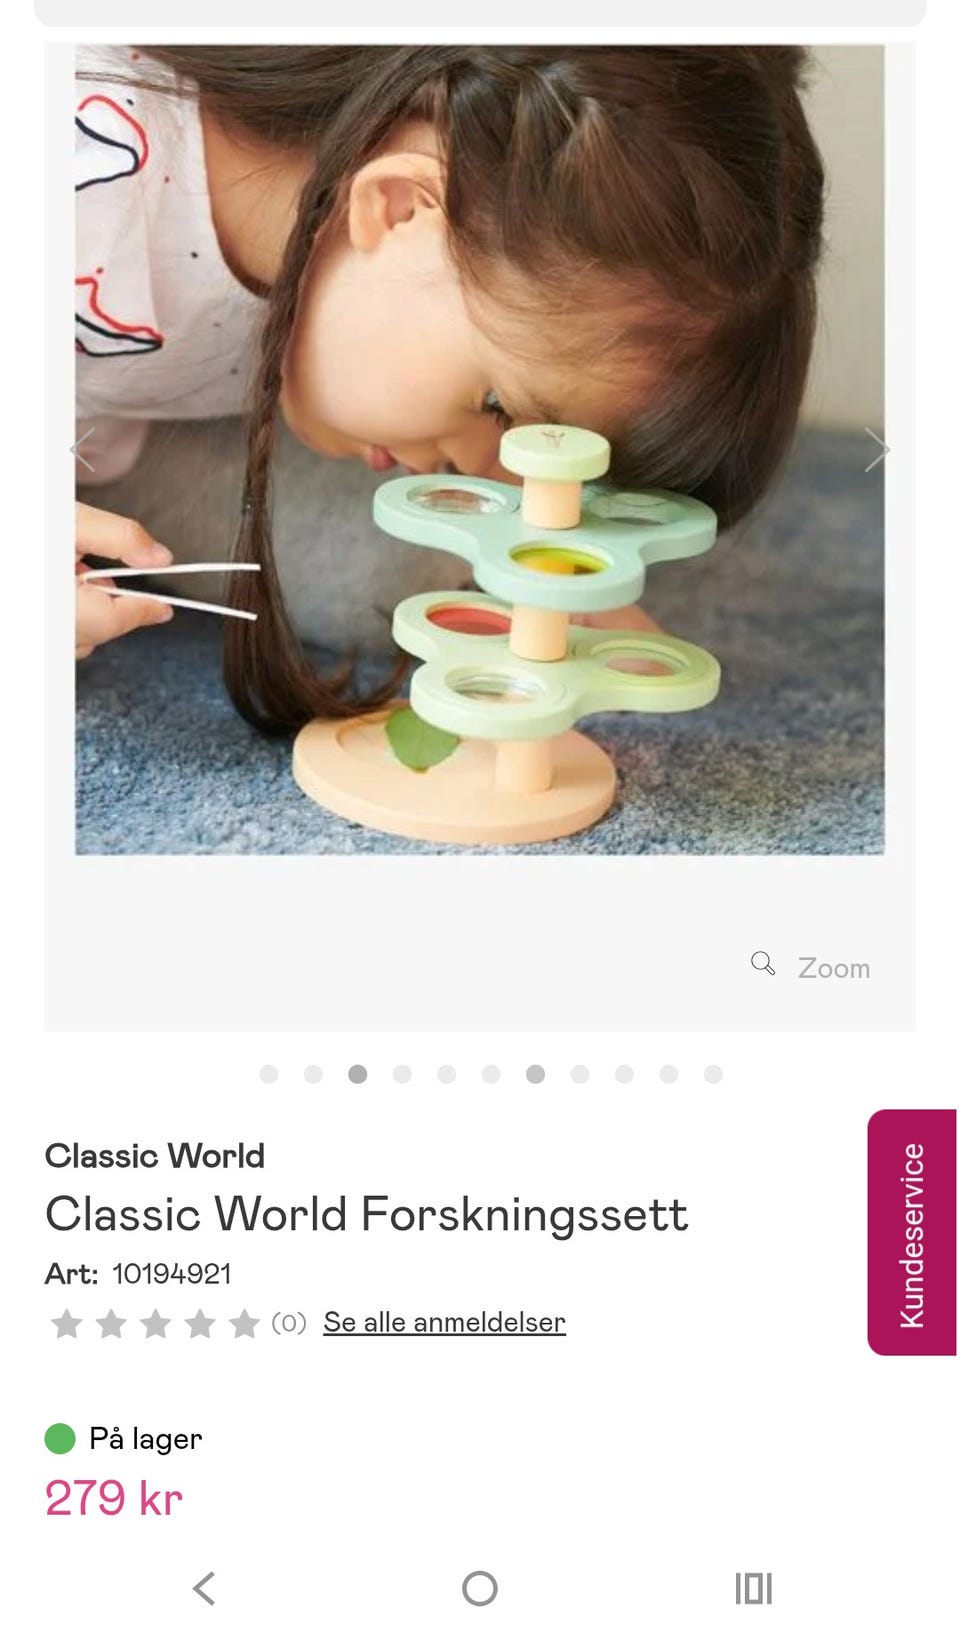Show the next product image arrow
The image size is (960, 1641).
coord(876,449)
